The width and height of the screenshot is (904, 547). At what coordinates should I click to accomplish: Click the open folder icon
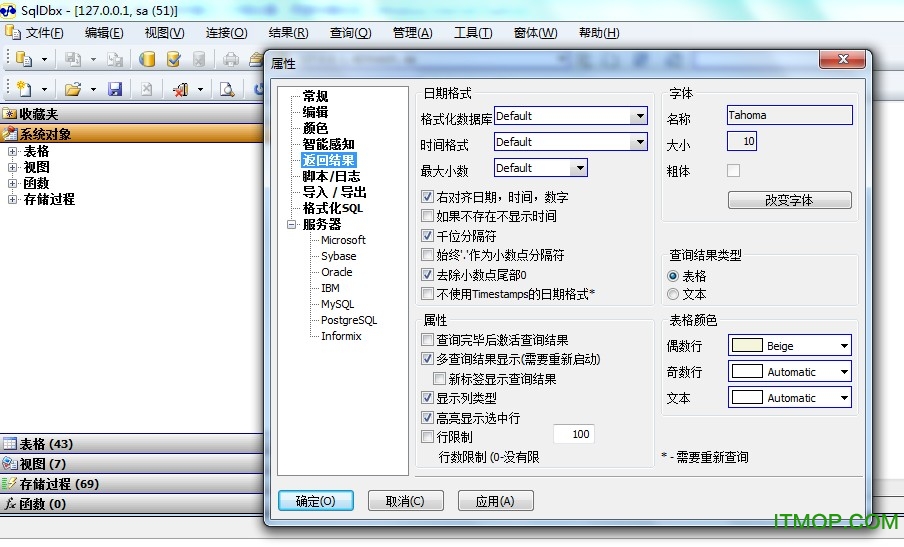click(x=73, y=89)
